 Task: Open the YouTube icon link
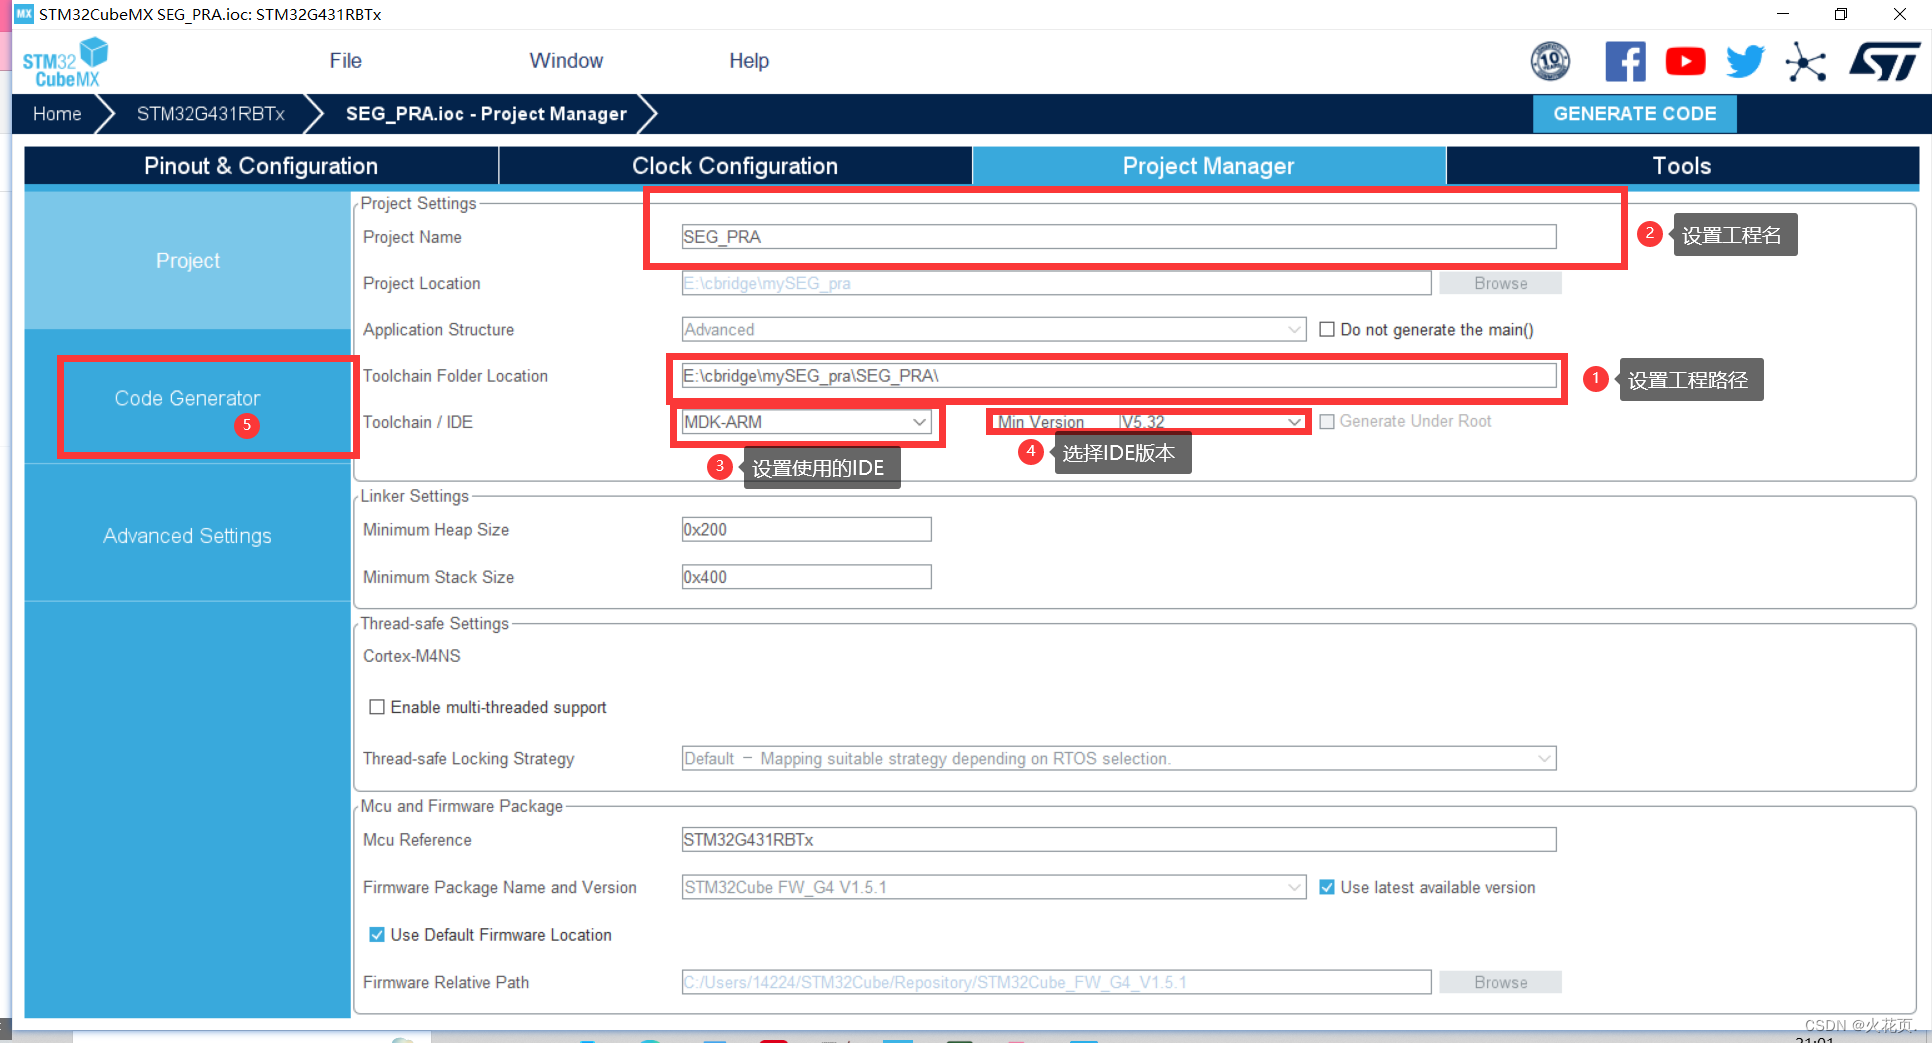(x=1685, y=61)
